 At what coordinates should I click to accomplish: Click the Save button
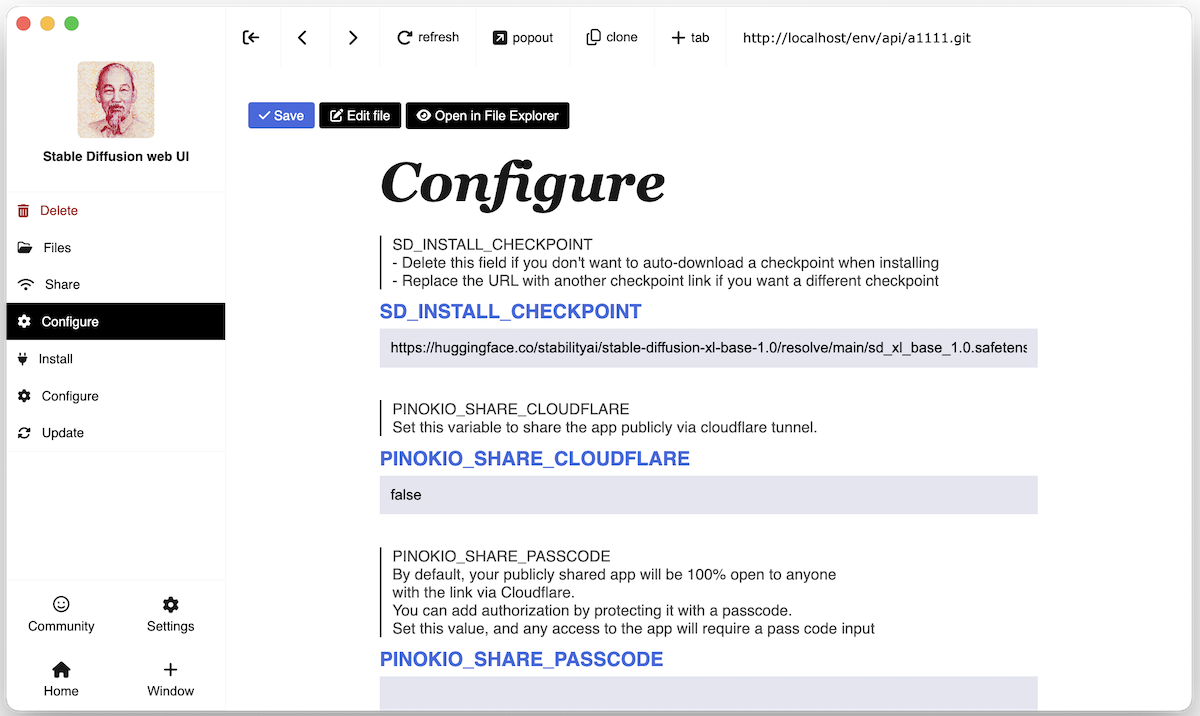tap(281, 116)
